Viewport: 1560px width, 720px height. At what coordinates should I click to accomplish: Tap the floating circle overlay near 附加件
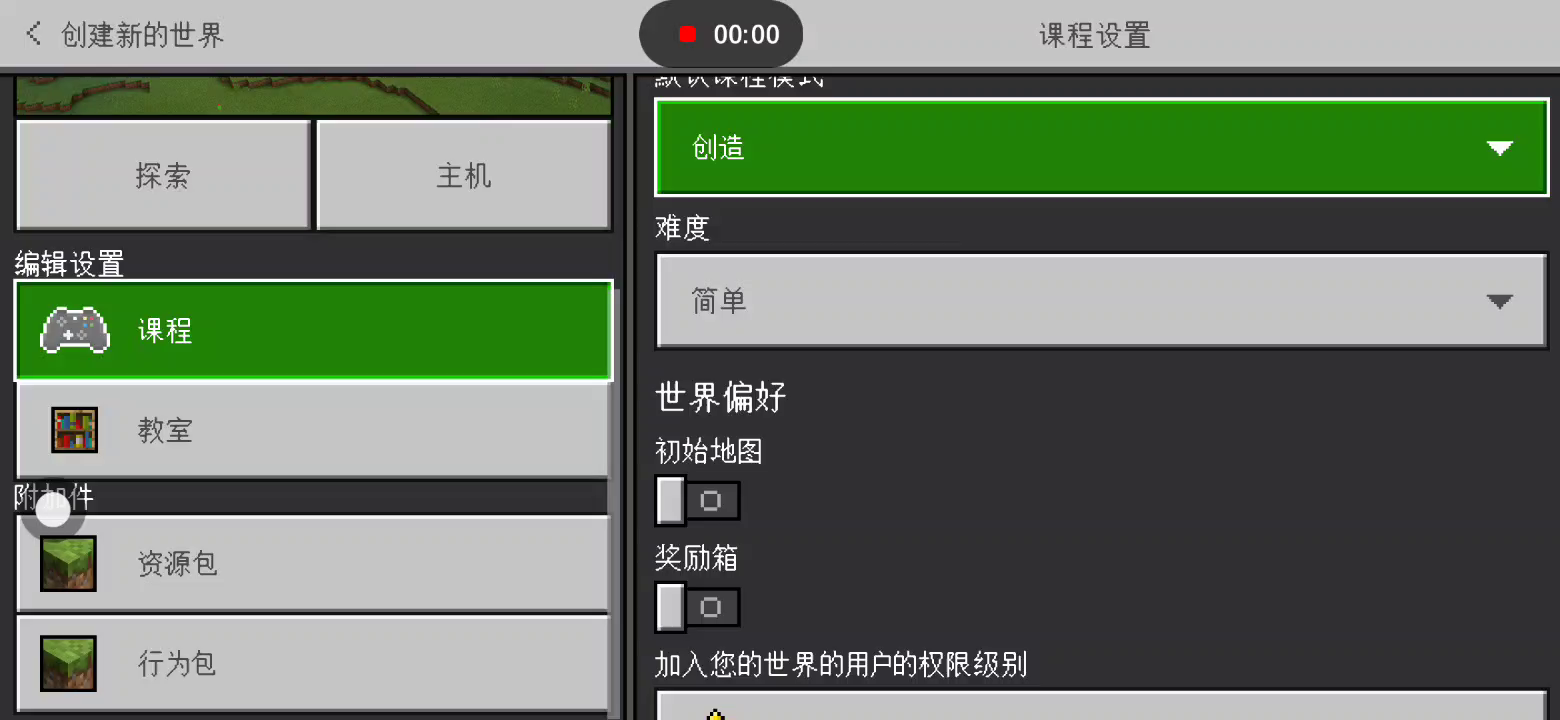[53, 511]
